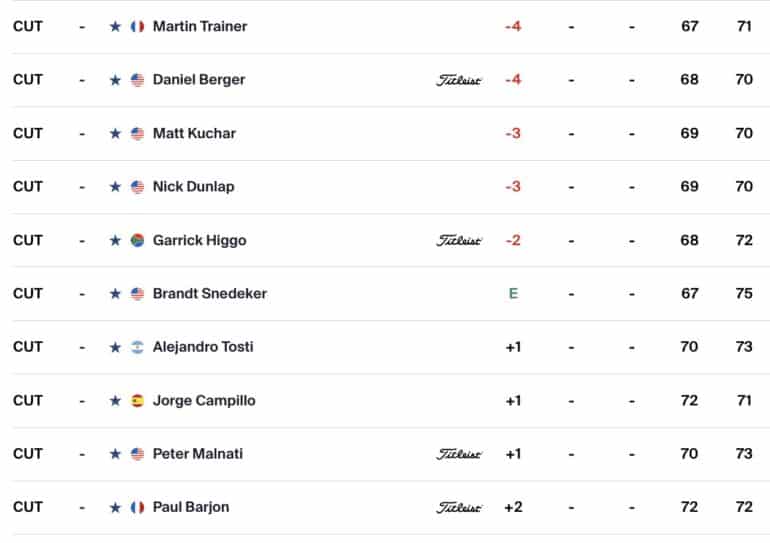Toggle favorite star for Daniel Berger
This screenshot has width=770, height=543.
tap(115, 80)
